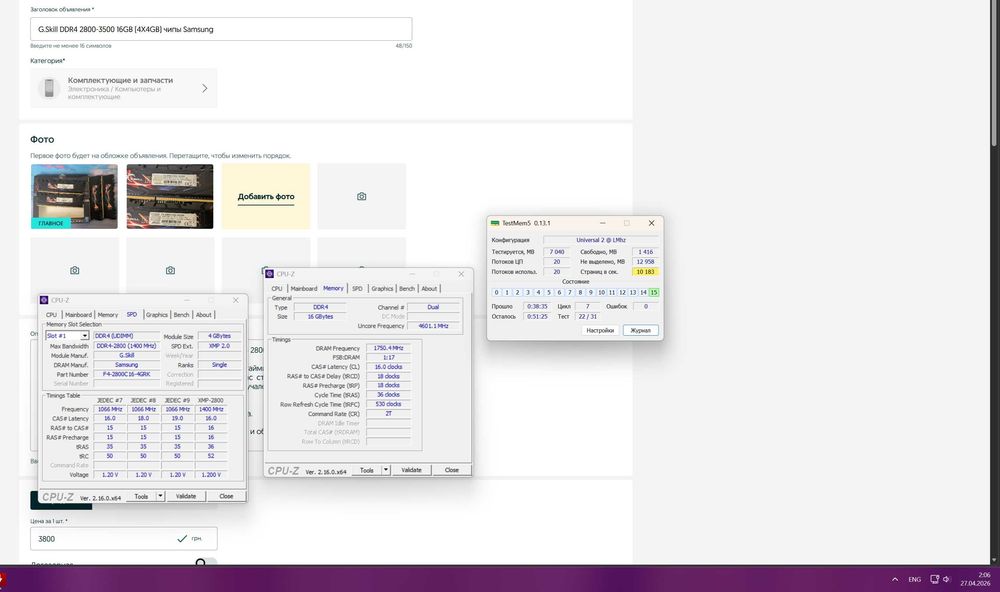Open the Tools dropdown arrow in the SPD window

tap(160, 496)
